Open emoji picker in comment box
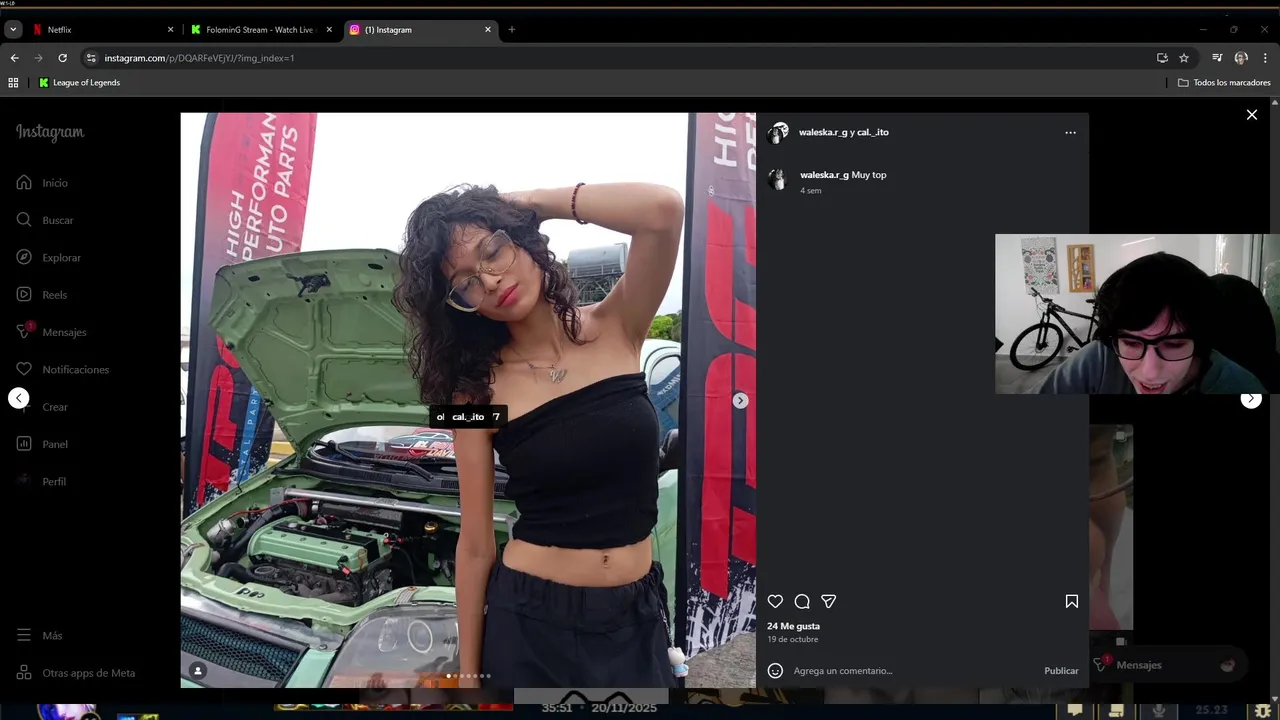This screenshot has height=720, width=1280. point(775,671)
